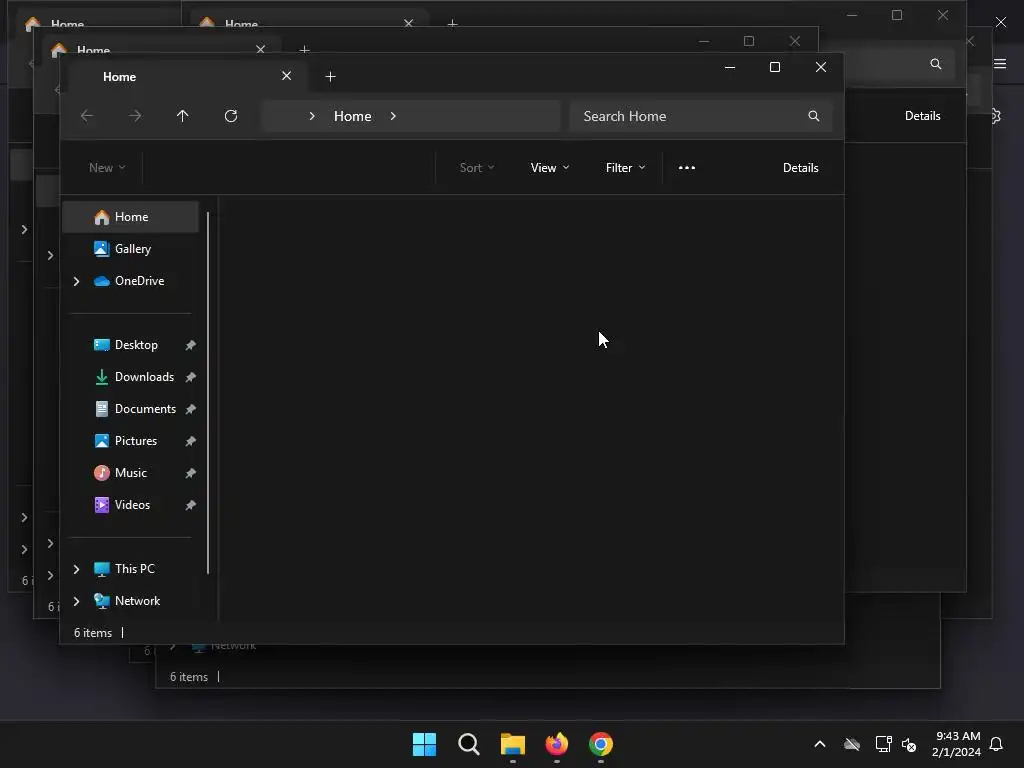
Task: Click the OneDrive cloud tray icon
Action: pyautogui.click(x=852, y=744)
